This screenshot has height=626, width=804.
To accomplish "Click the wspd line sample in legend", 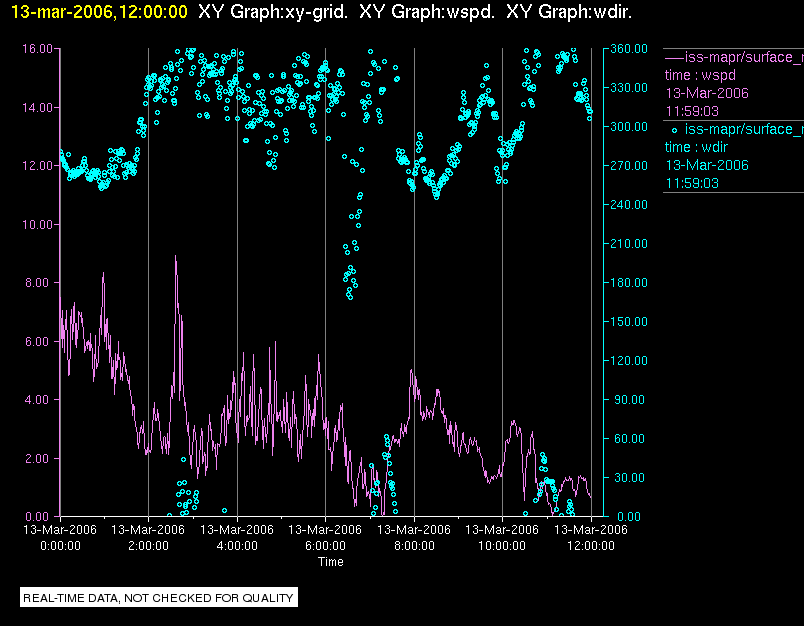I will click(x=674, y=57).
